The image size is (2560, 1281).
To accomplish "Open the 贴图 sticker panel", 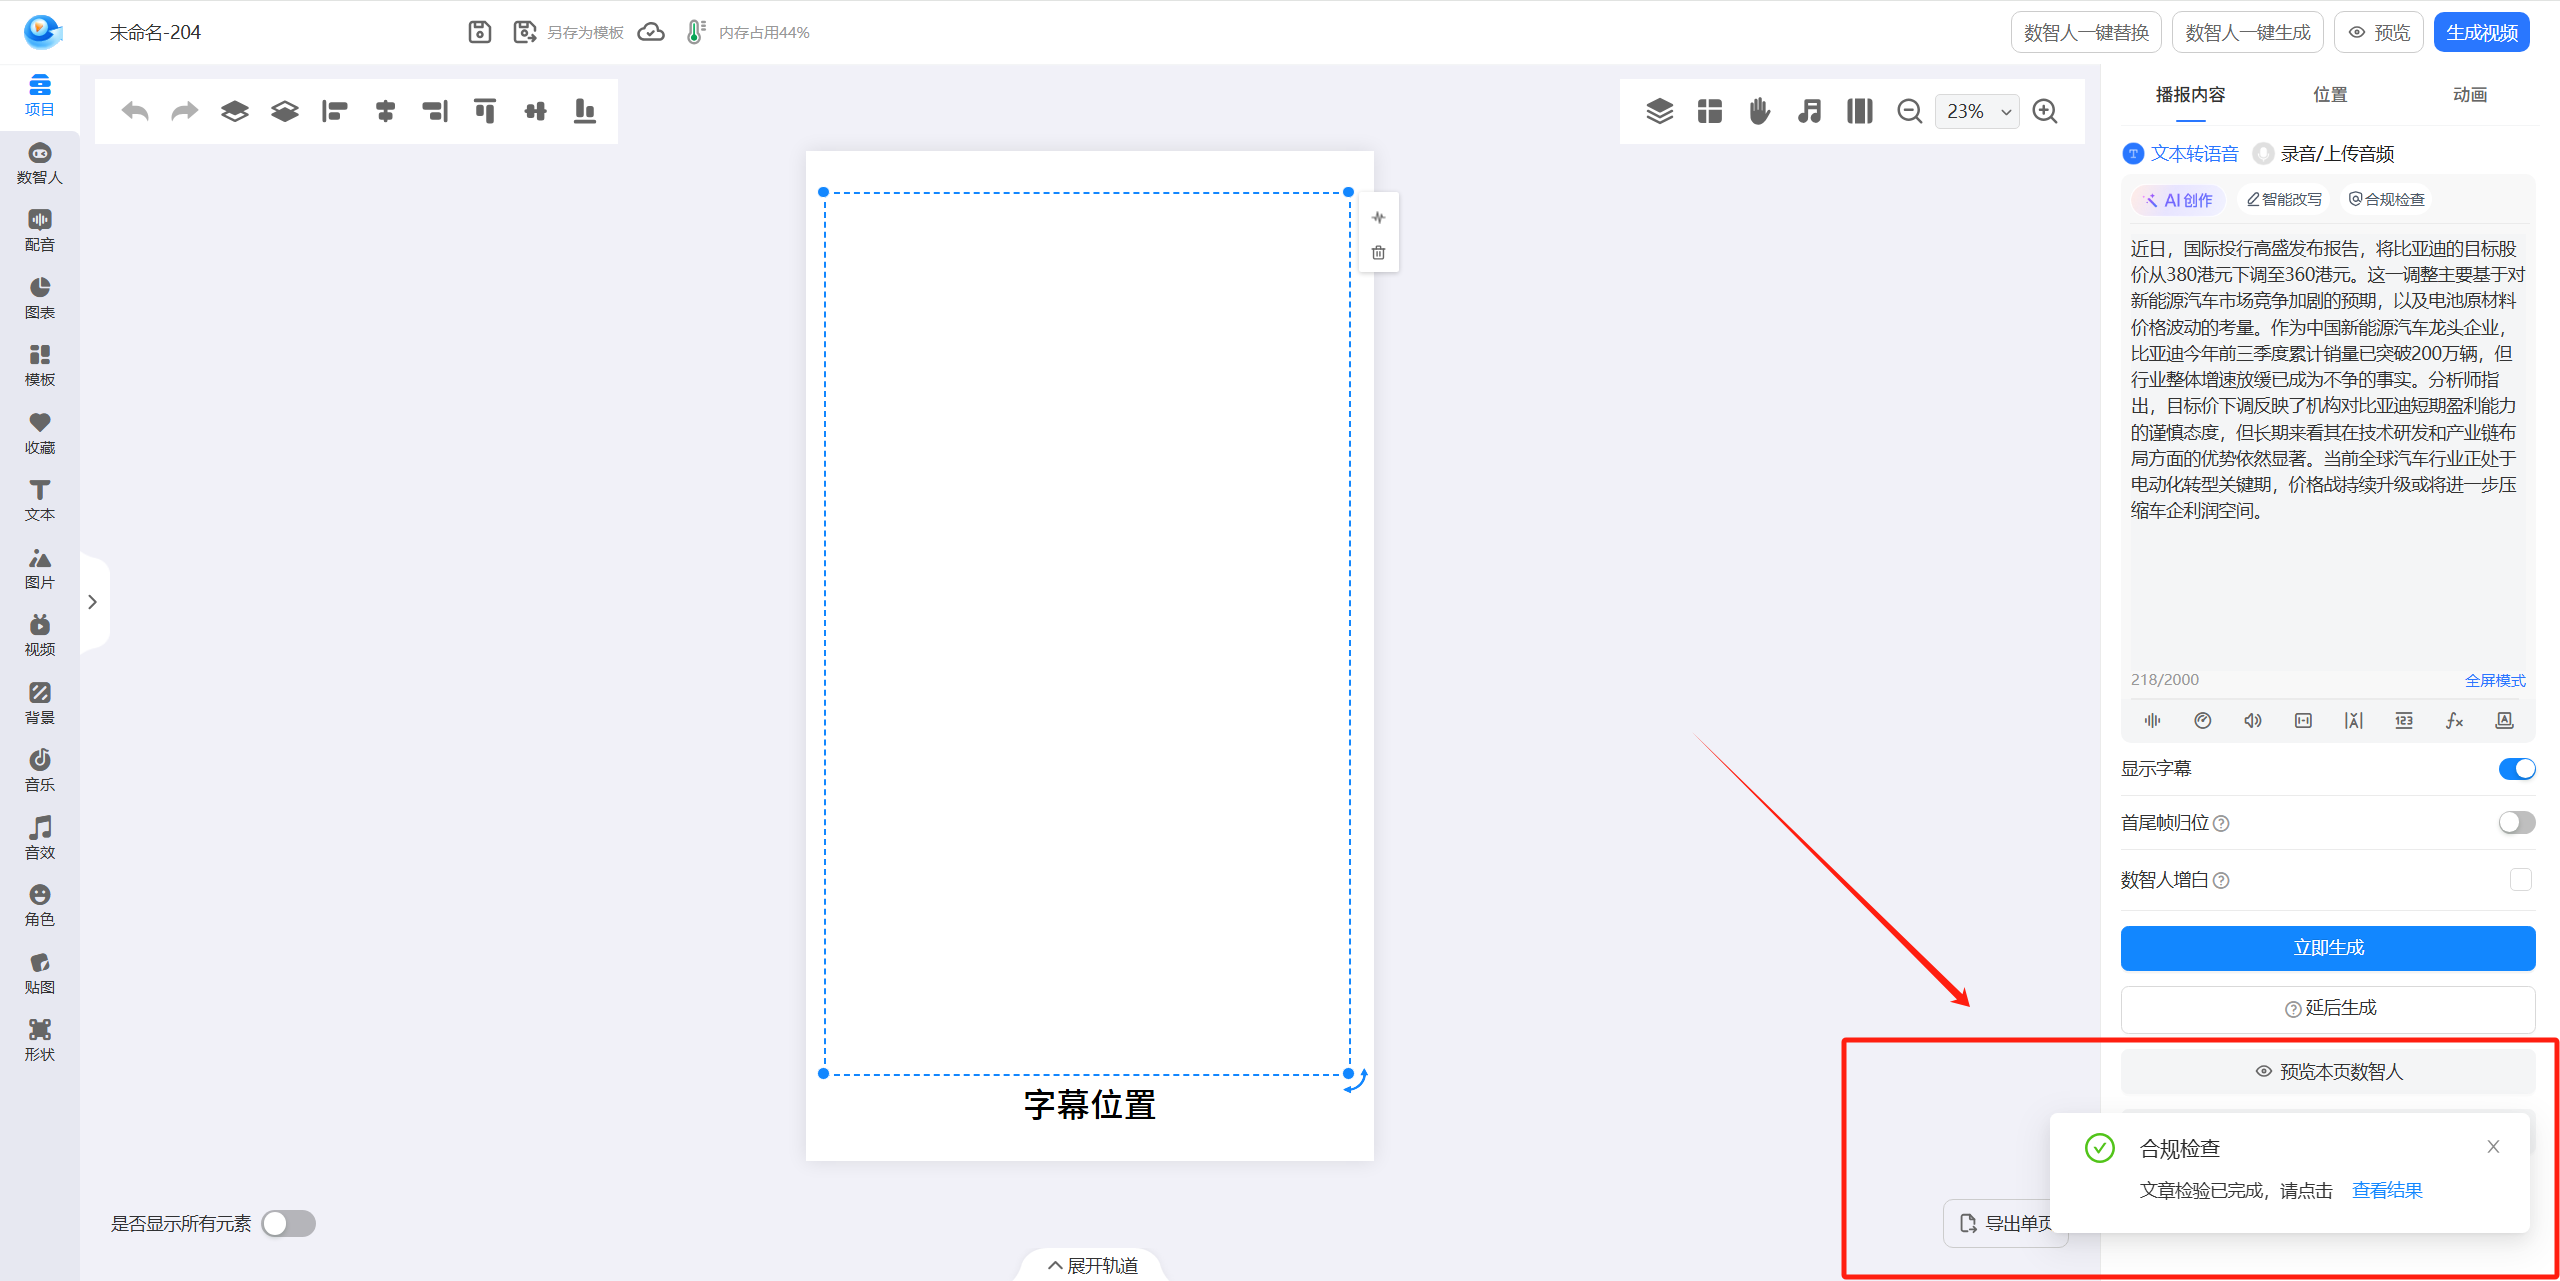I will click(x=40, y=972).
